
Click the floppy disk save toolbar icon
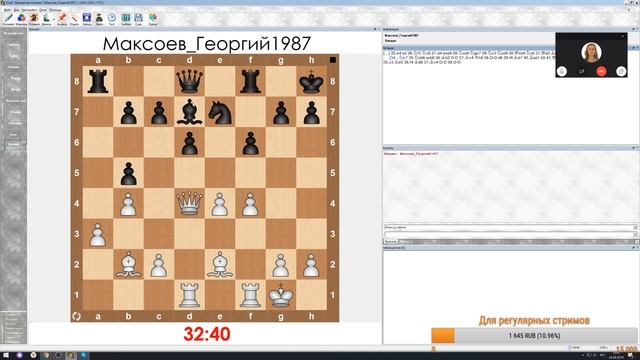138,18
